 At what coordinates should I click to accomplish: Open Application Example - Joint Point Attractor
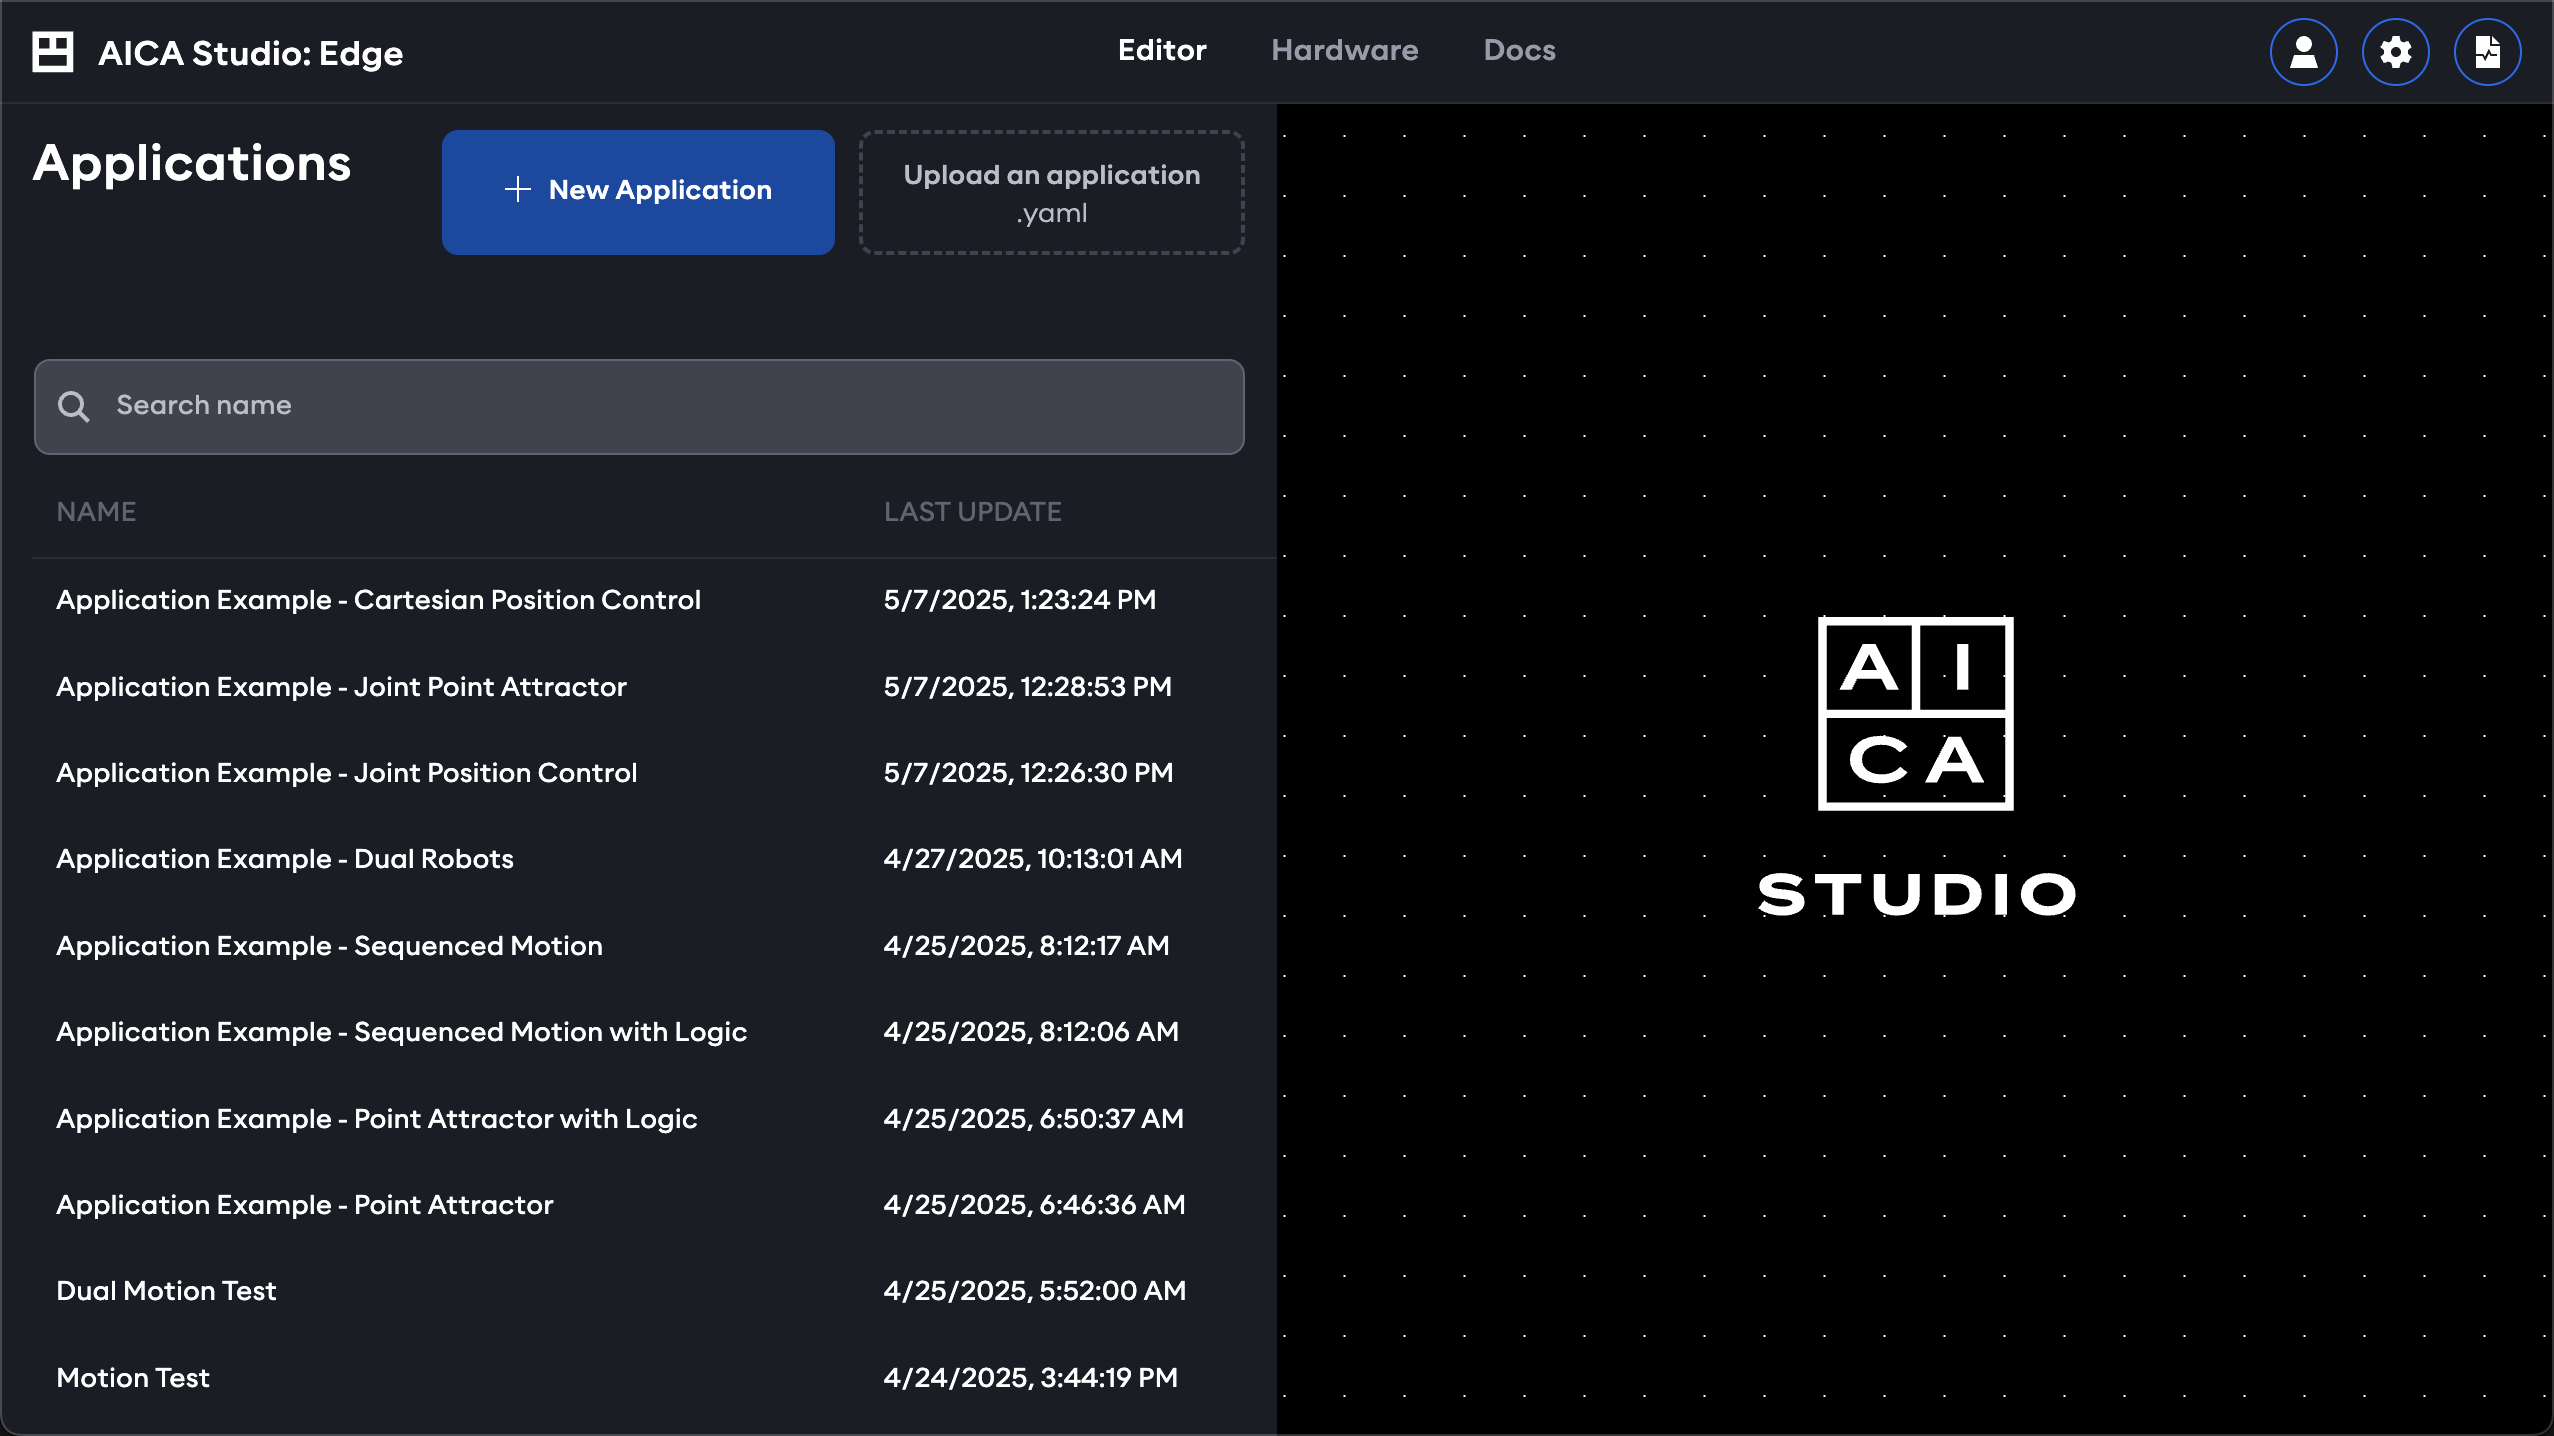point(341,687)
